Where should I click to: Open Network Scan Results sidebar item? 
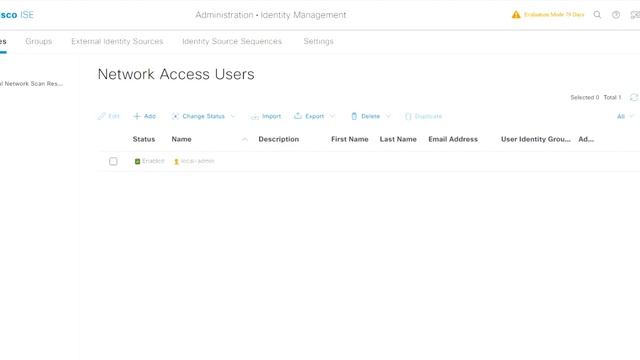(31, 84)
